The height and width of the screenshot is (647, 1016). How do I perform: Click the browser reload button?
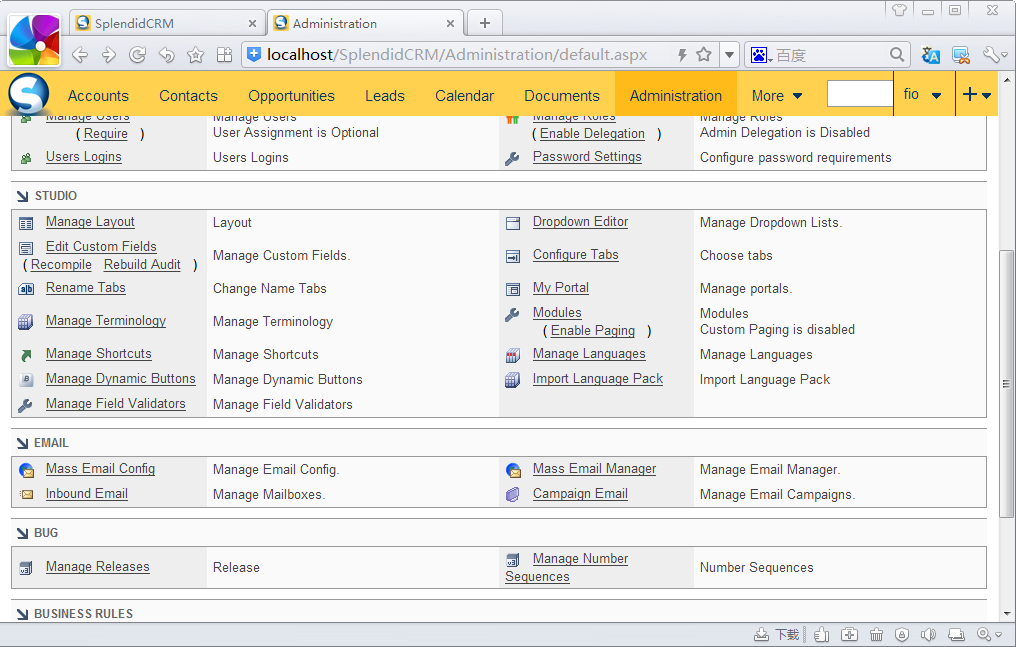point(137,55)
